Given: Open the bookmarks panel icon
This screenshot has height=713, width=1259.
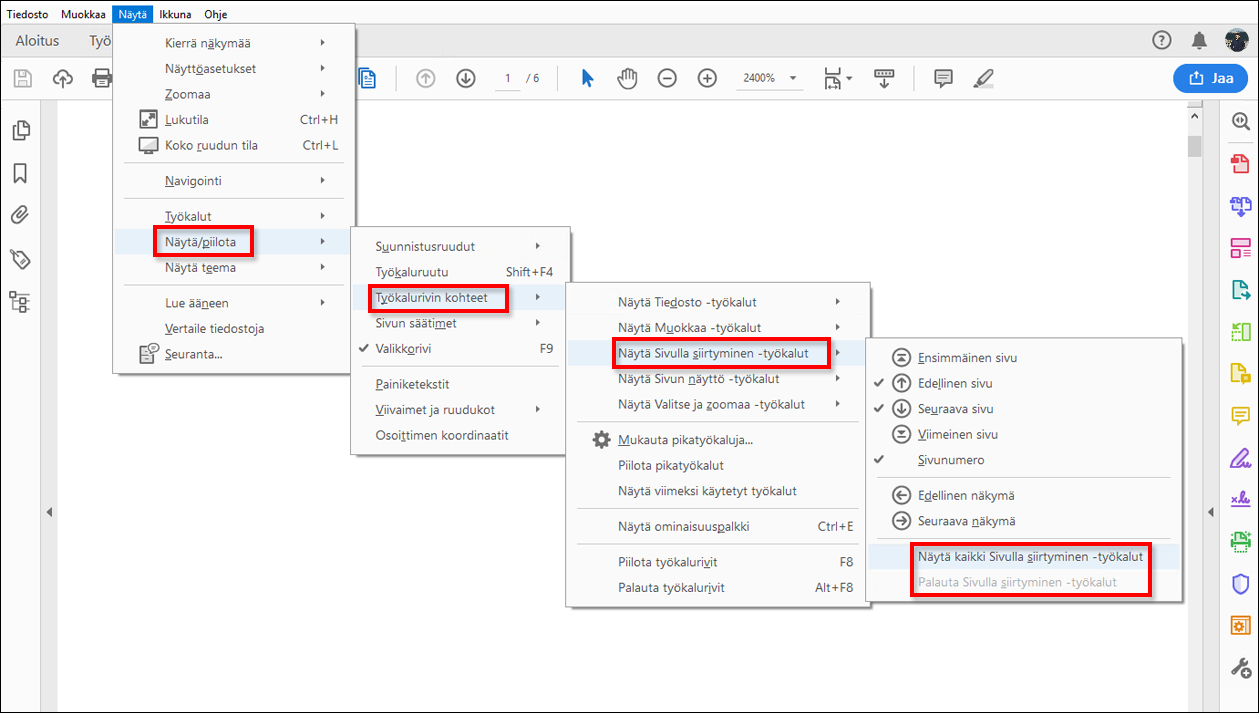Looking at the screenshot, I should coord(19,173).
